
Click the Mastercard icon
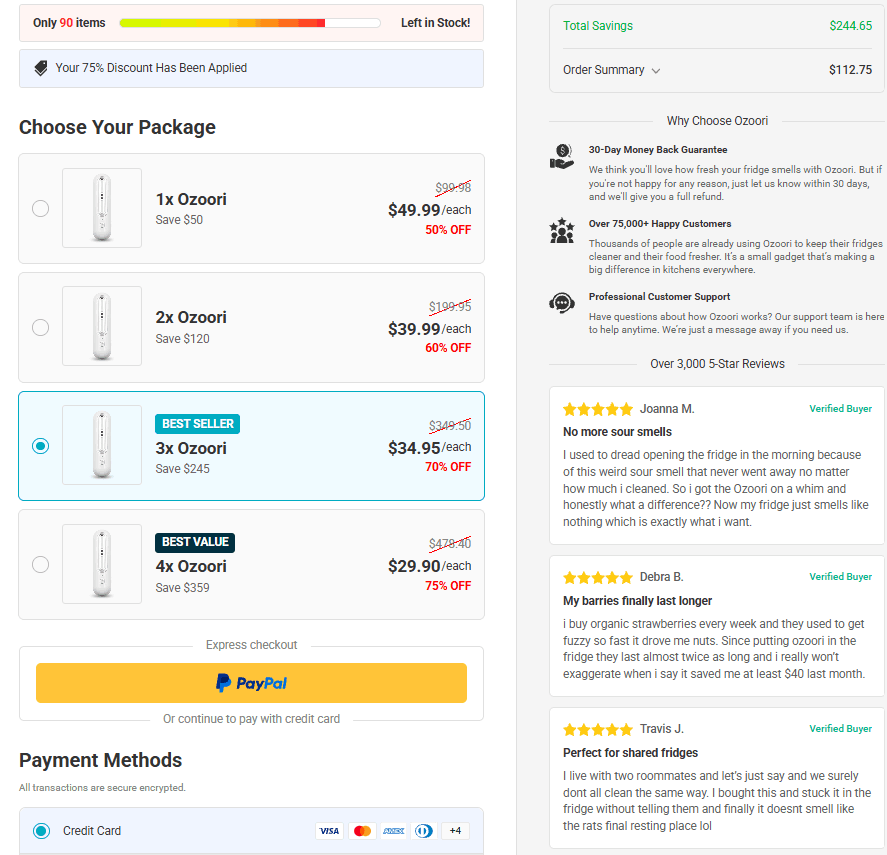tap(362, 831)
